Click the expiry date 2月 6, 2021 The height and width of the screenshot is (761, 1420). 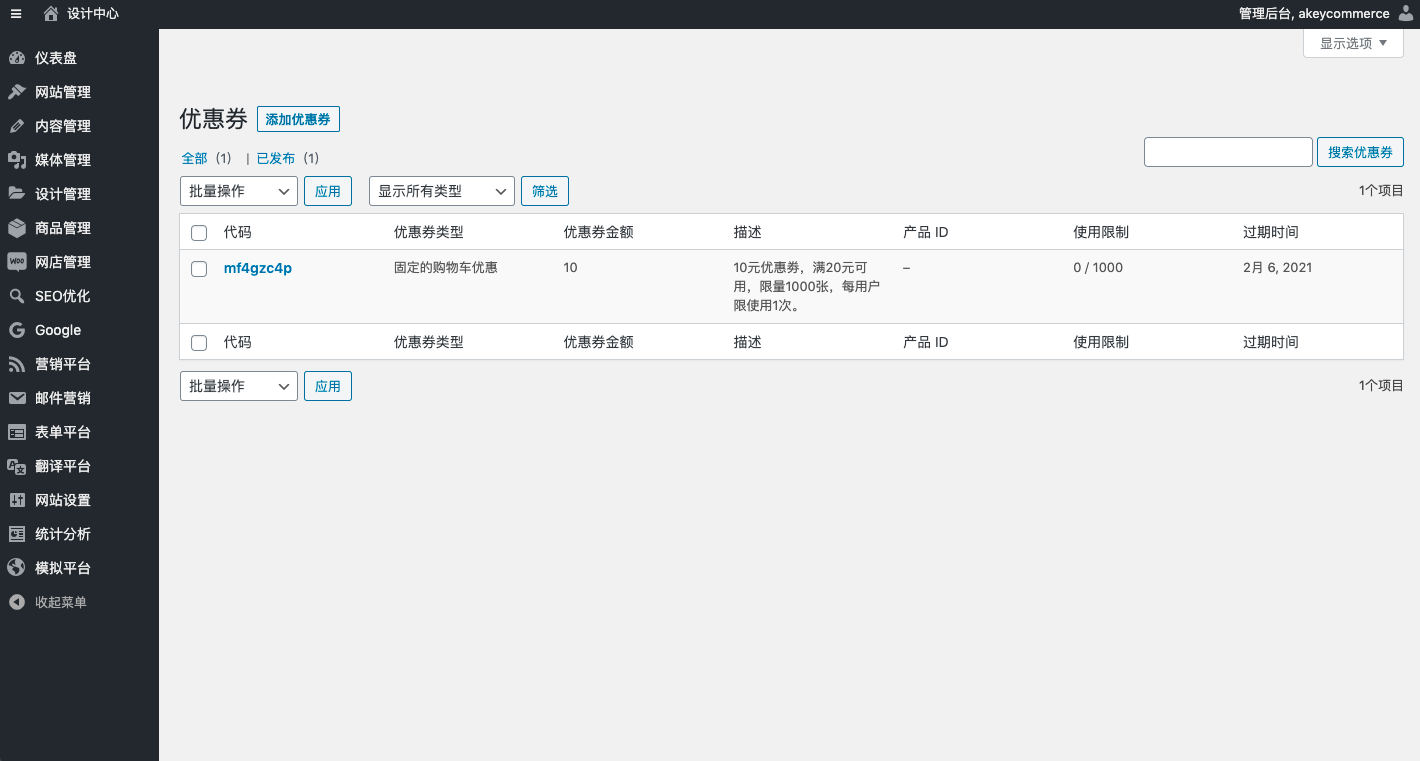pyautogui.click(x=1278, y=268)
